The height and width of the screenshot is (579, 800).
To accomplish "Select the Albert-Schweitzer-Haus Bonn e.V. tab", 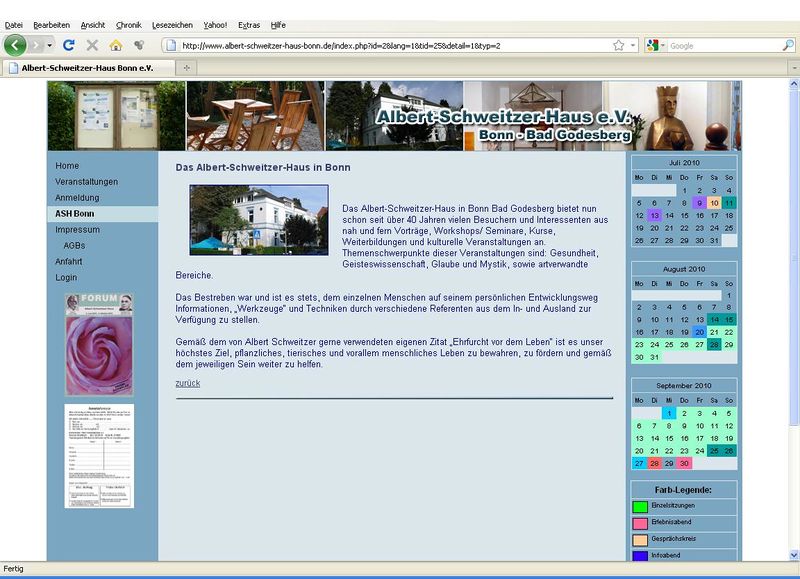I will (x=90, y=67).
